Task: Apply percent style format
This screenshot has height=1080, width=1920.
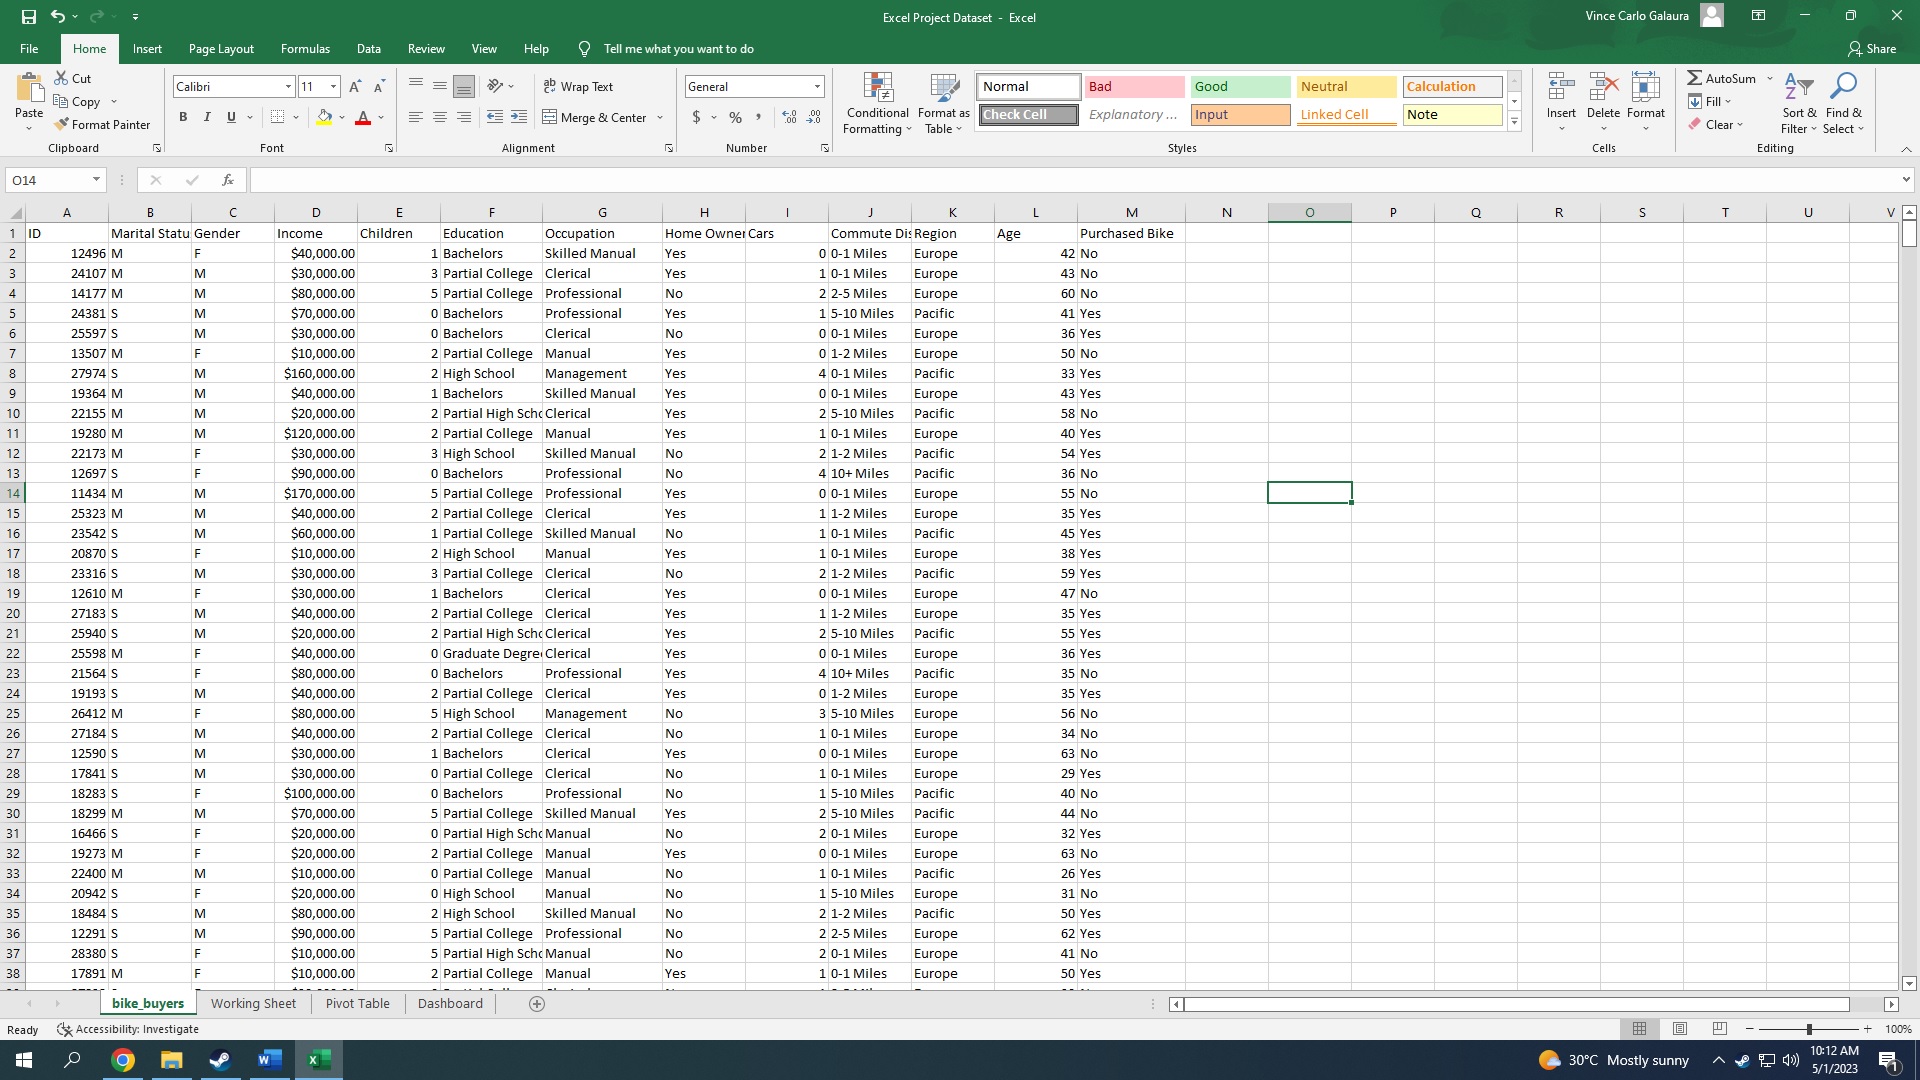Action: pyautogui.click(x=735, y=117)
